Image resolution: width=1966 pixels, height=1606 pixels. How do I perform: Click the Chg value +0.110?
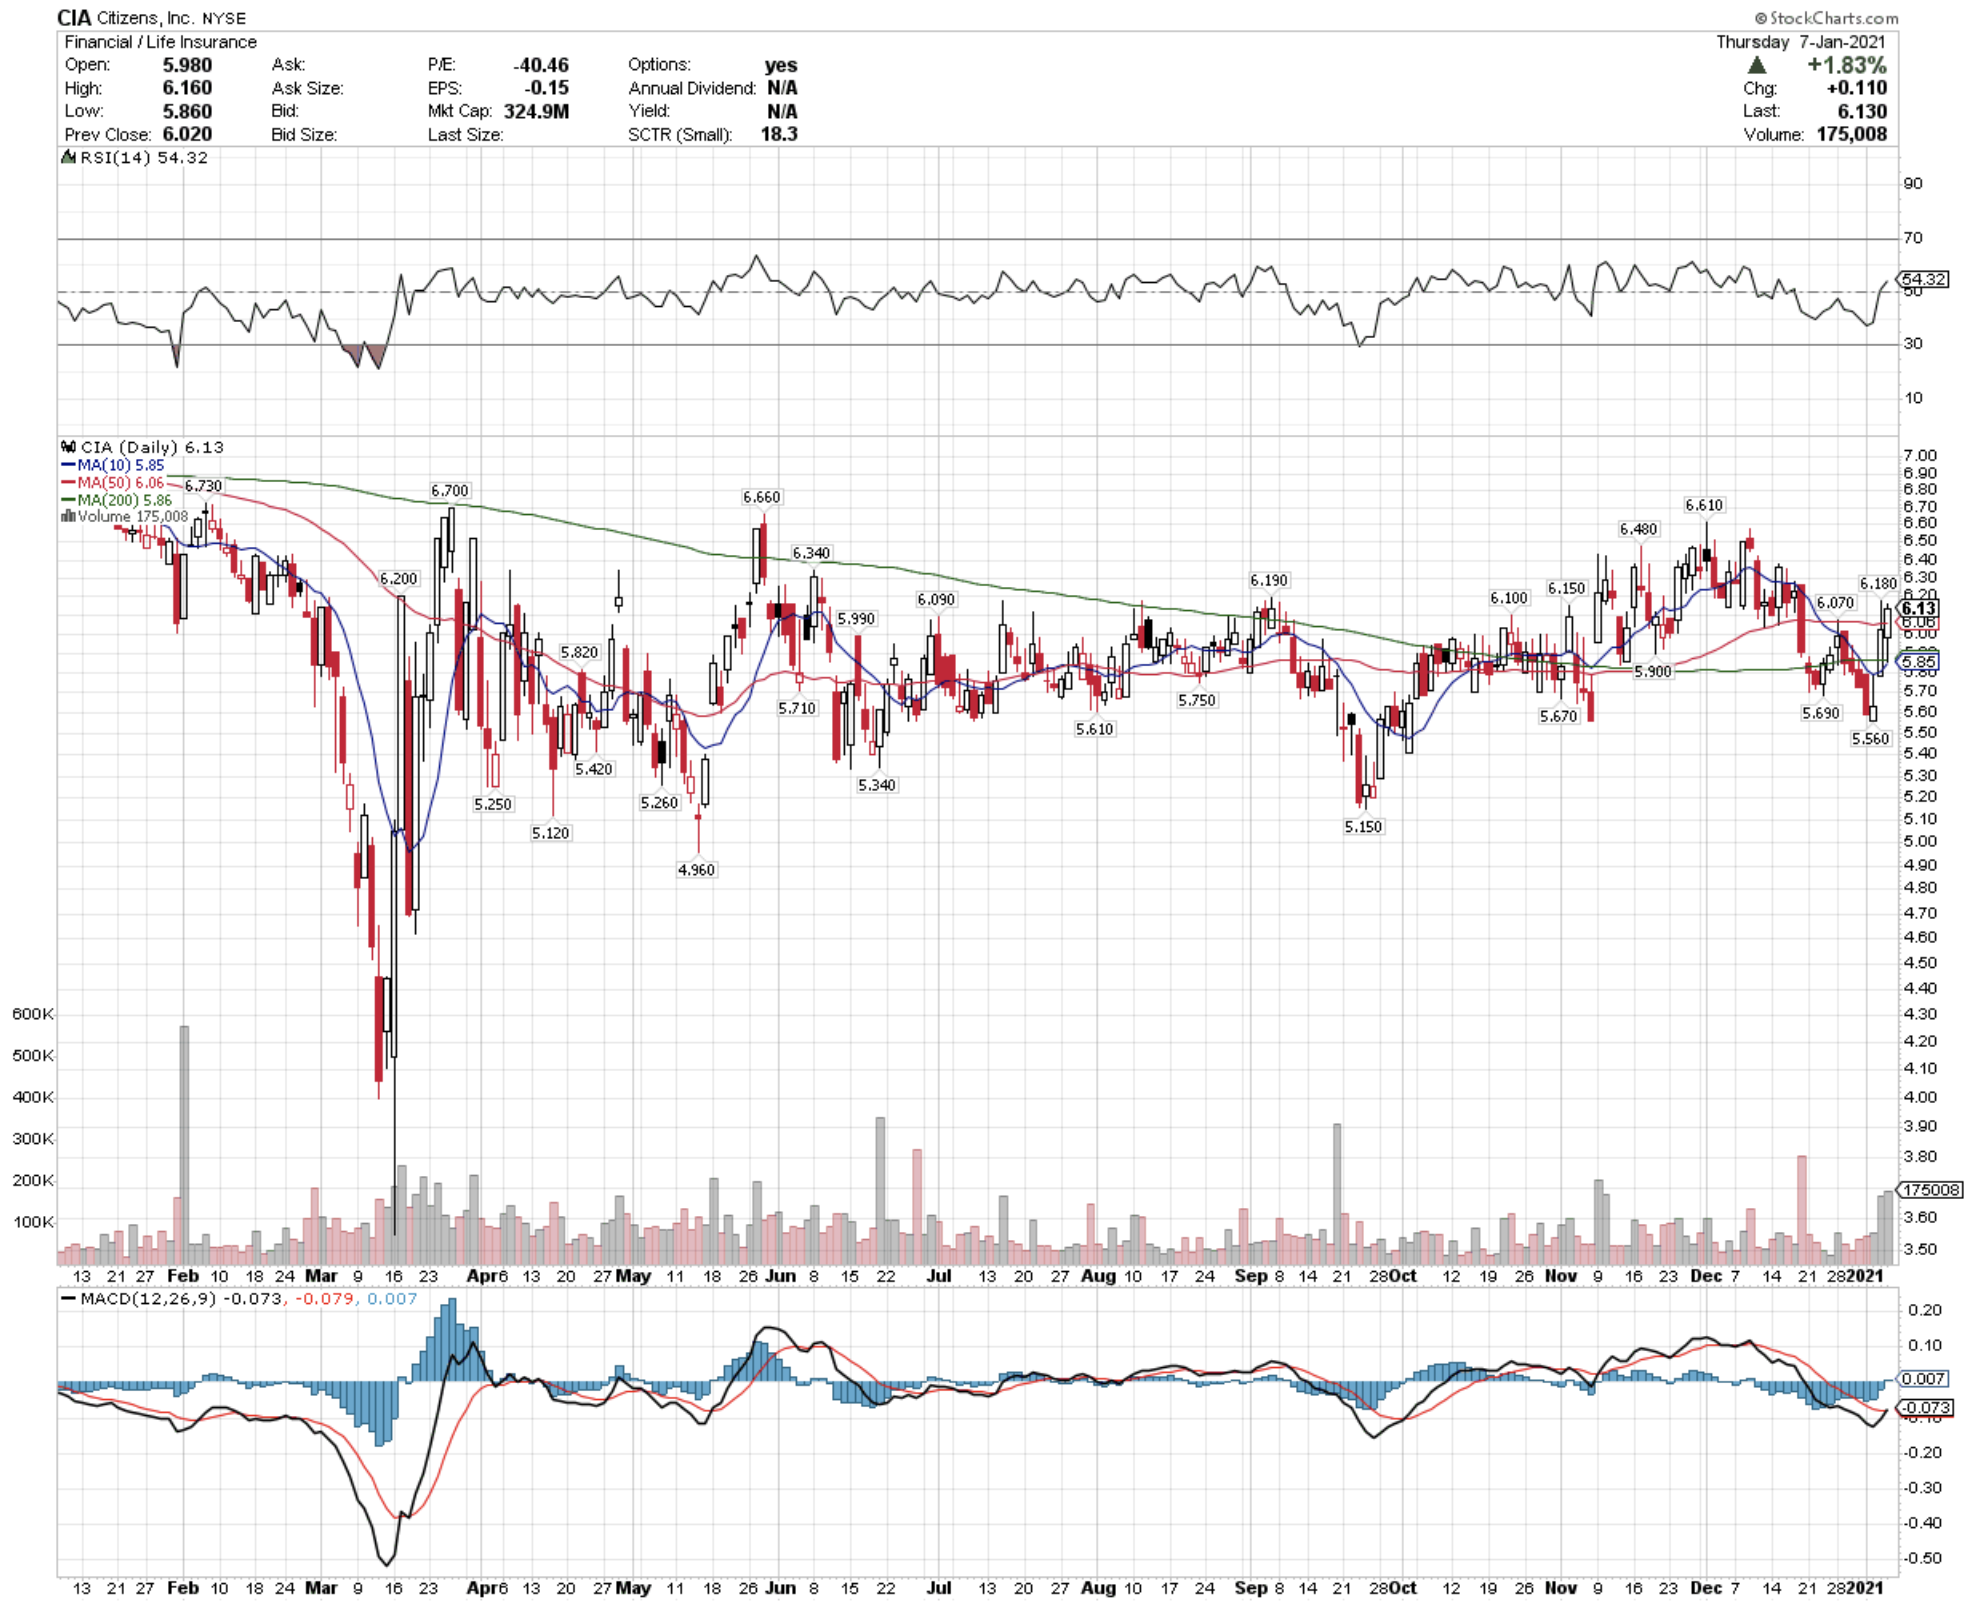pyautogui.click(x=1857, y=88)
